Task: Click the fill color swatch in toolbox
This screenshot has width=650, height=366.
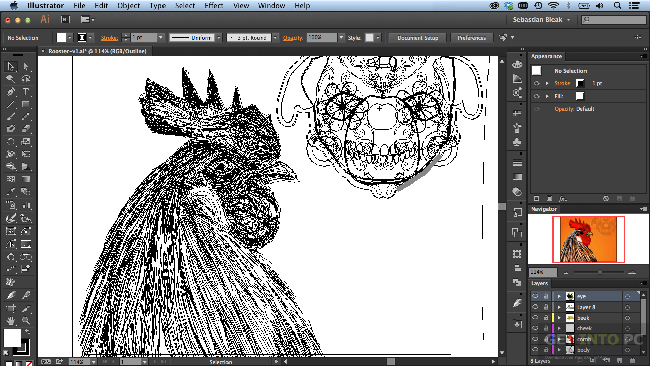Action: (12, 338)
